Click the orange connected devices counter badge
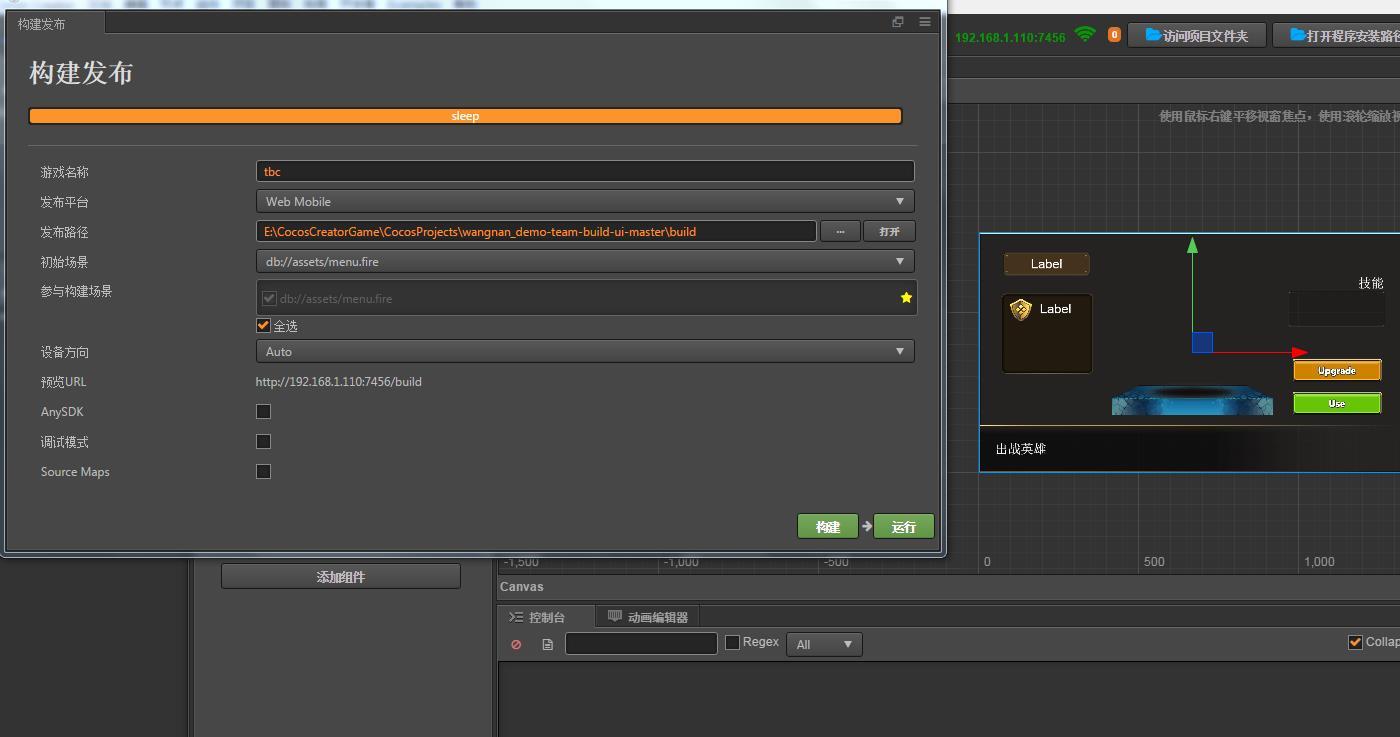Screen dimensions: 1400x737 coord(1114,35)
